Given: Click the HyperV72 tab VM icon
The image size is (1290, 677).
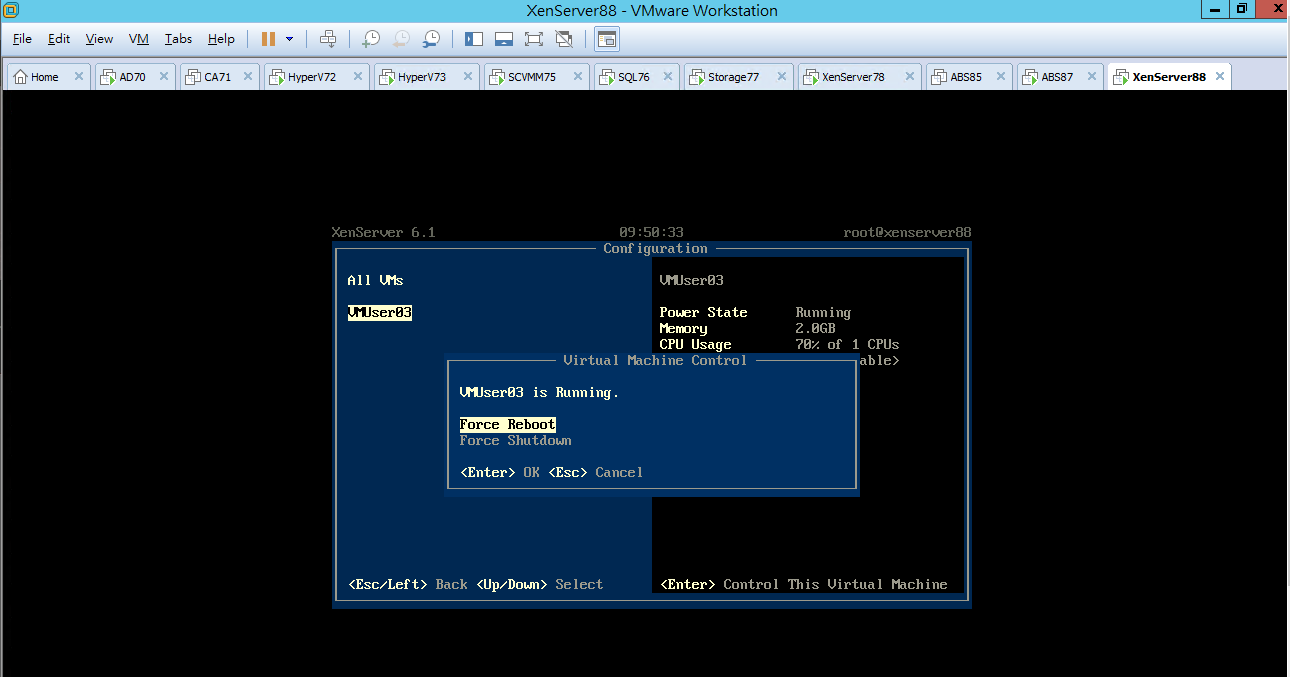Looking at the screenshot, I should pos(277,77).
